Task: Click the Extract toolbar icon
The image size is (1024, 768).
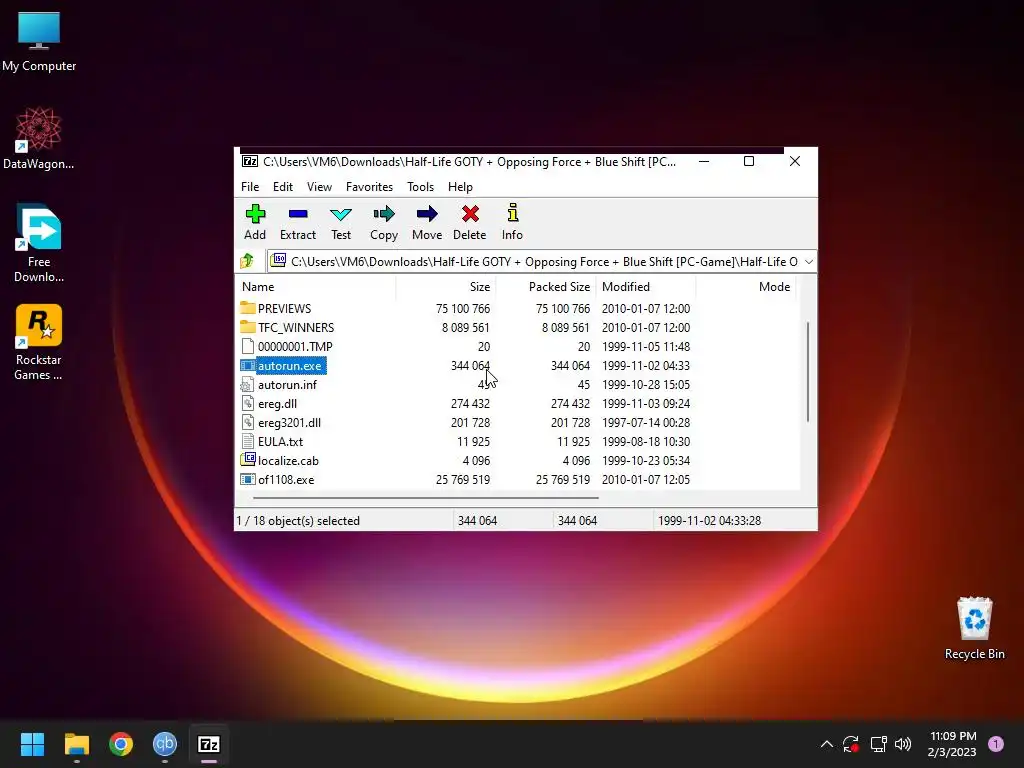Action: (x=298, y=214)
